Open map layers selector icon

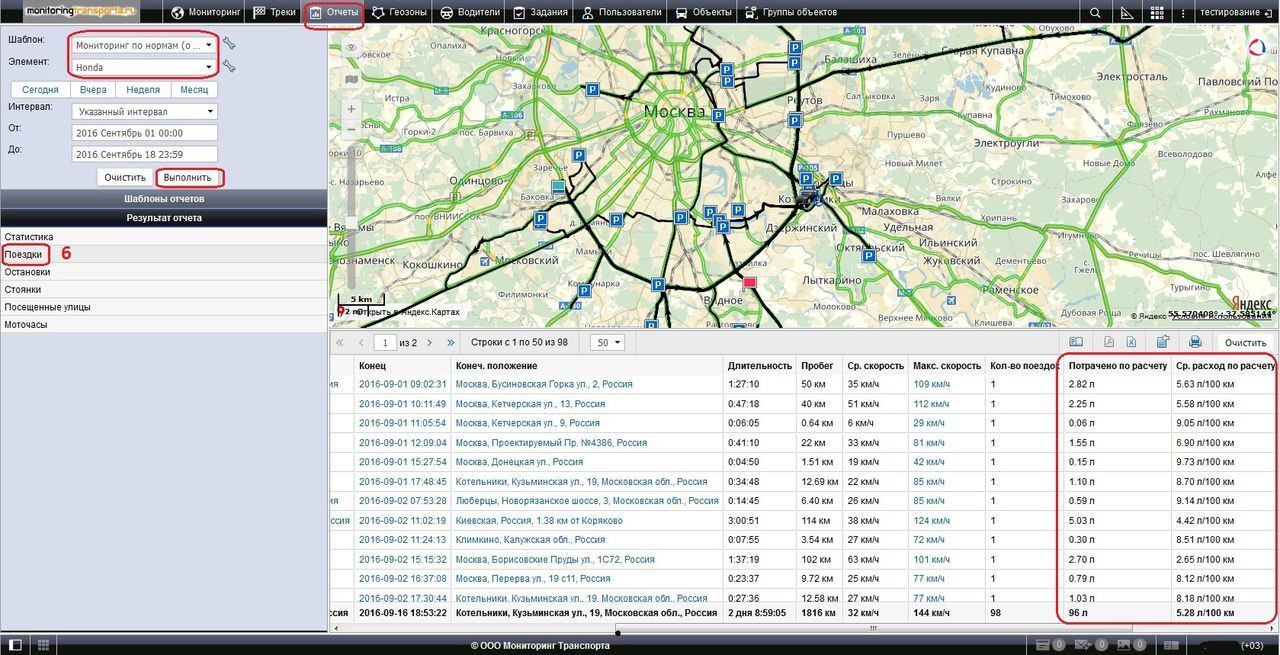(351, 79)
